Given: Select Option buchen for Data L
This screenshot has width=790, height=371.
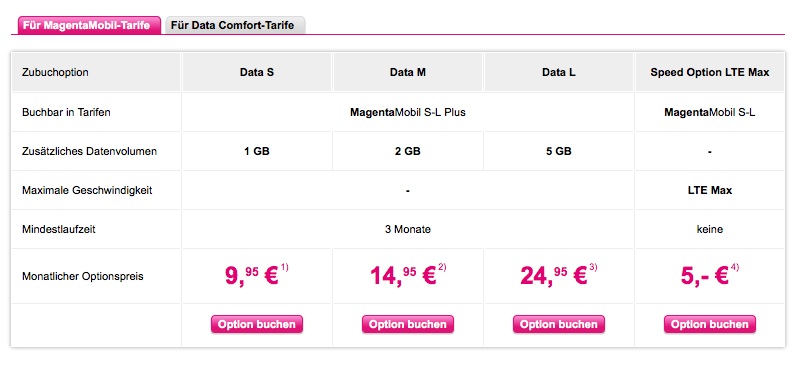Looking at the screenshot, I should 559,324.
